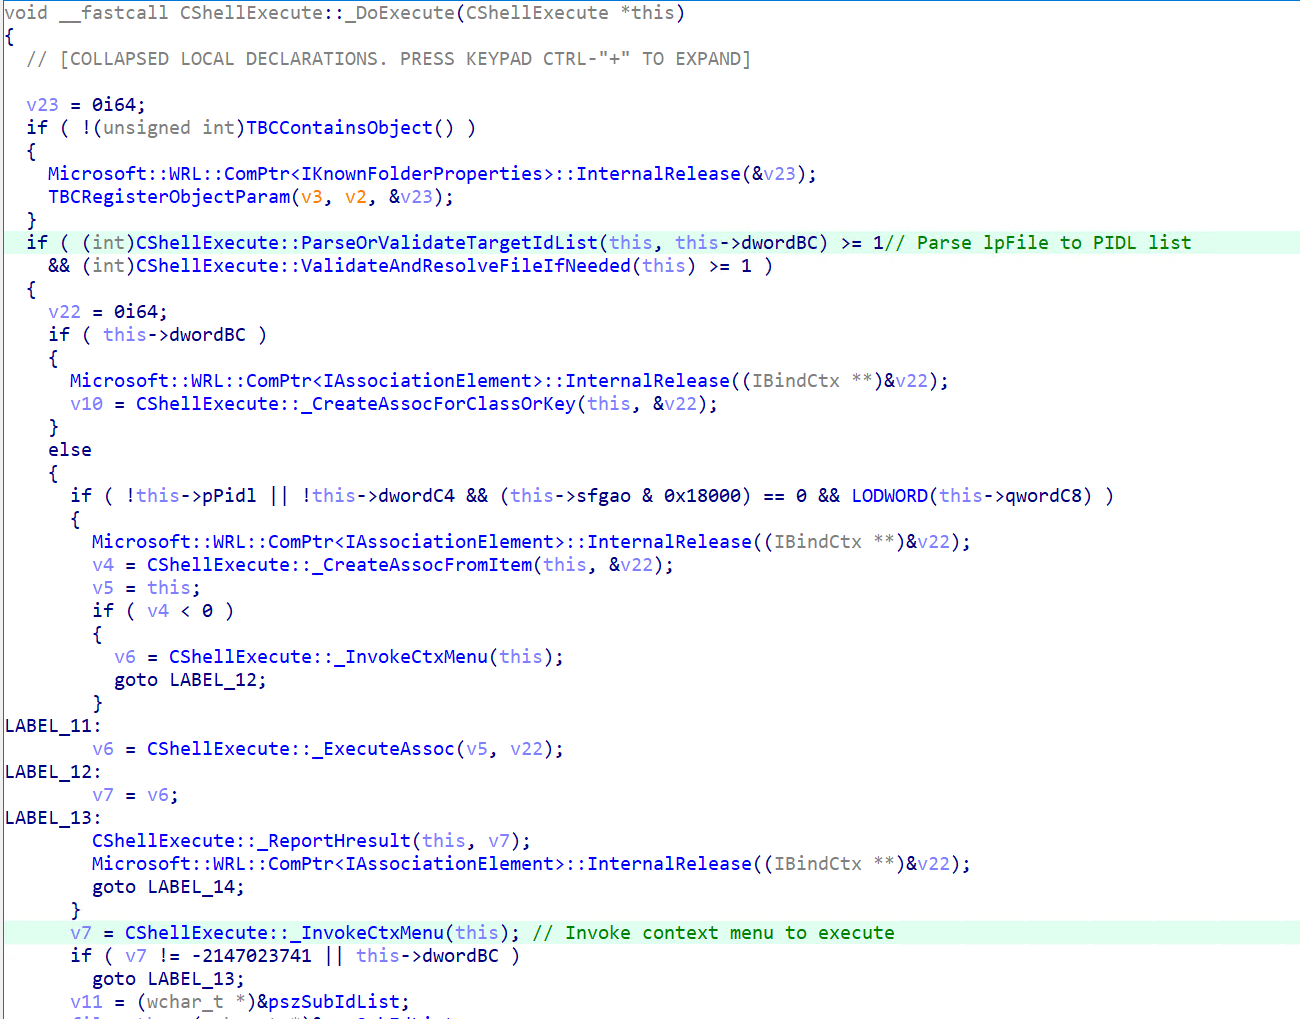Select the sfgao member field
Viewport: 1300px width, 1019px height.
coord(603,496)
